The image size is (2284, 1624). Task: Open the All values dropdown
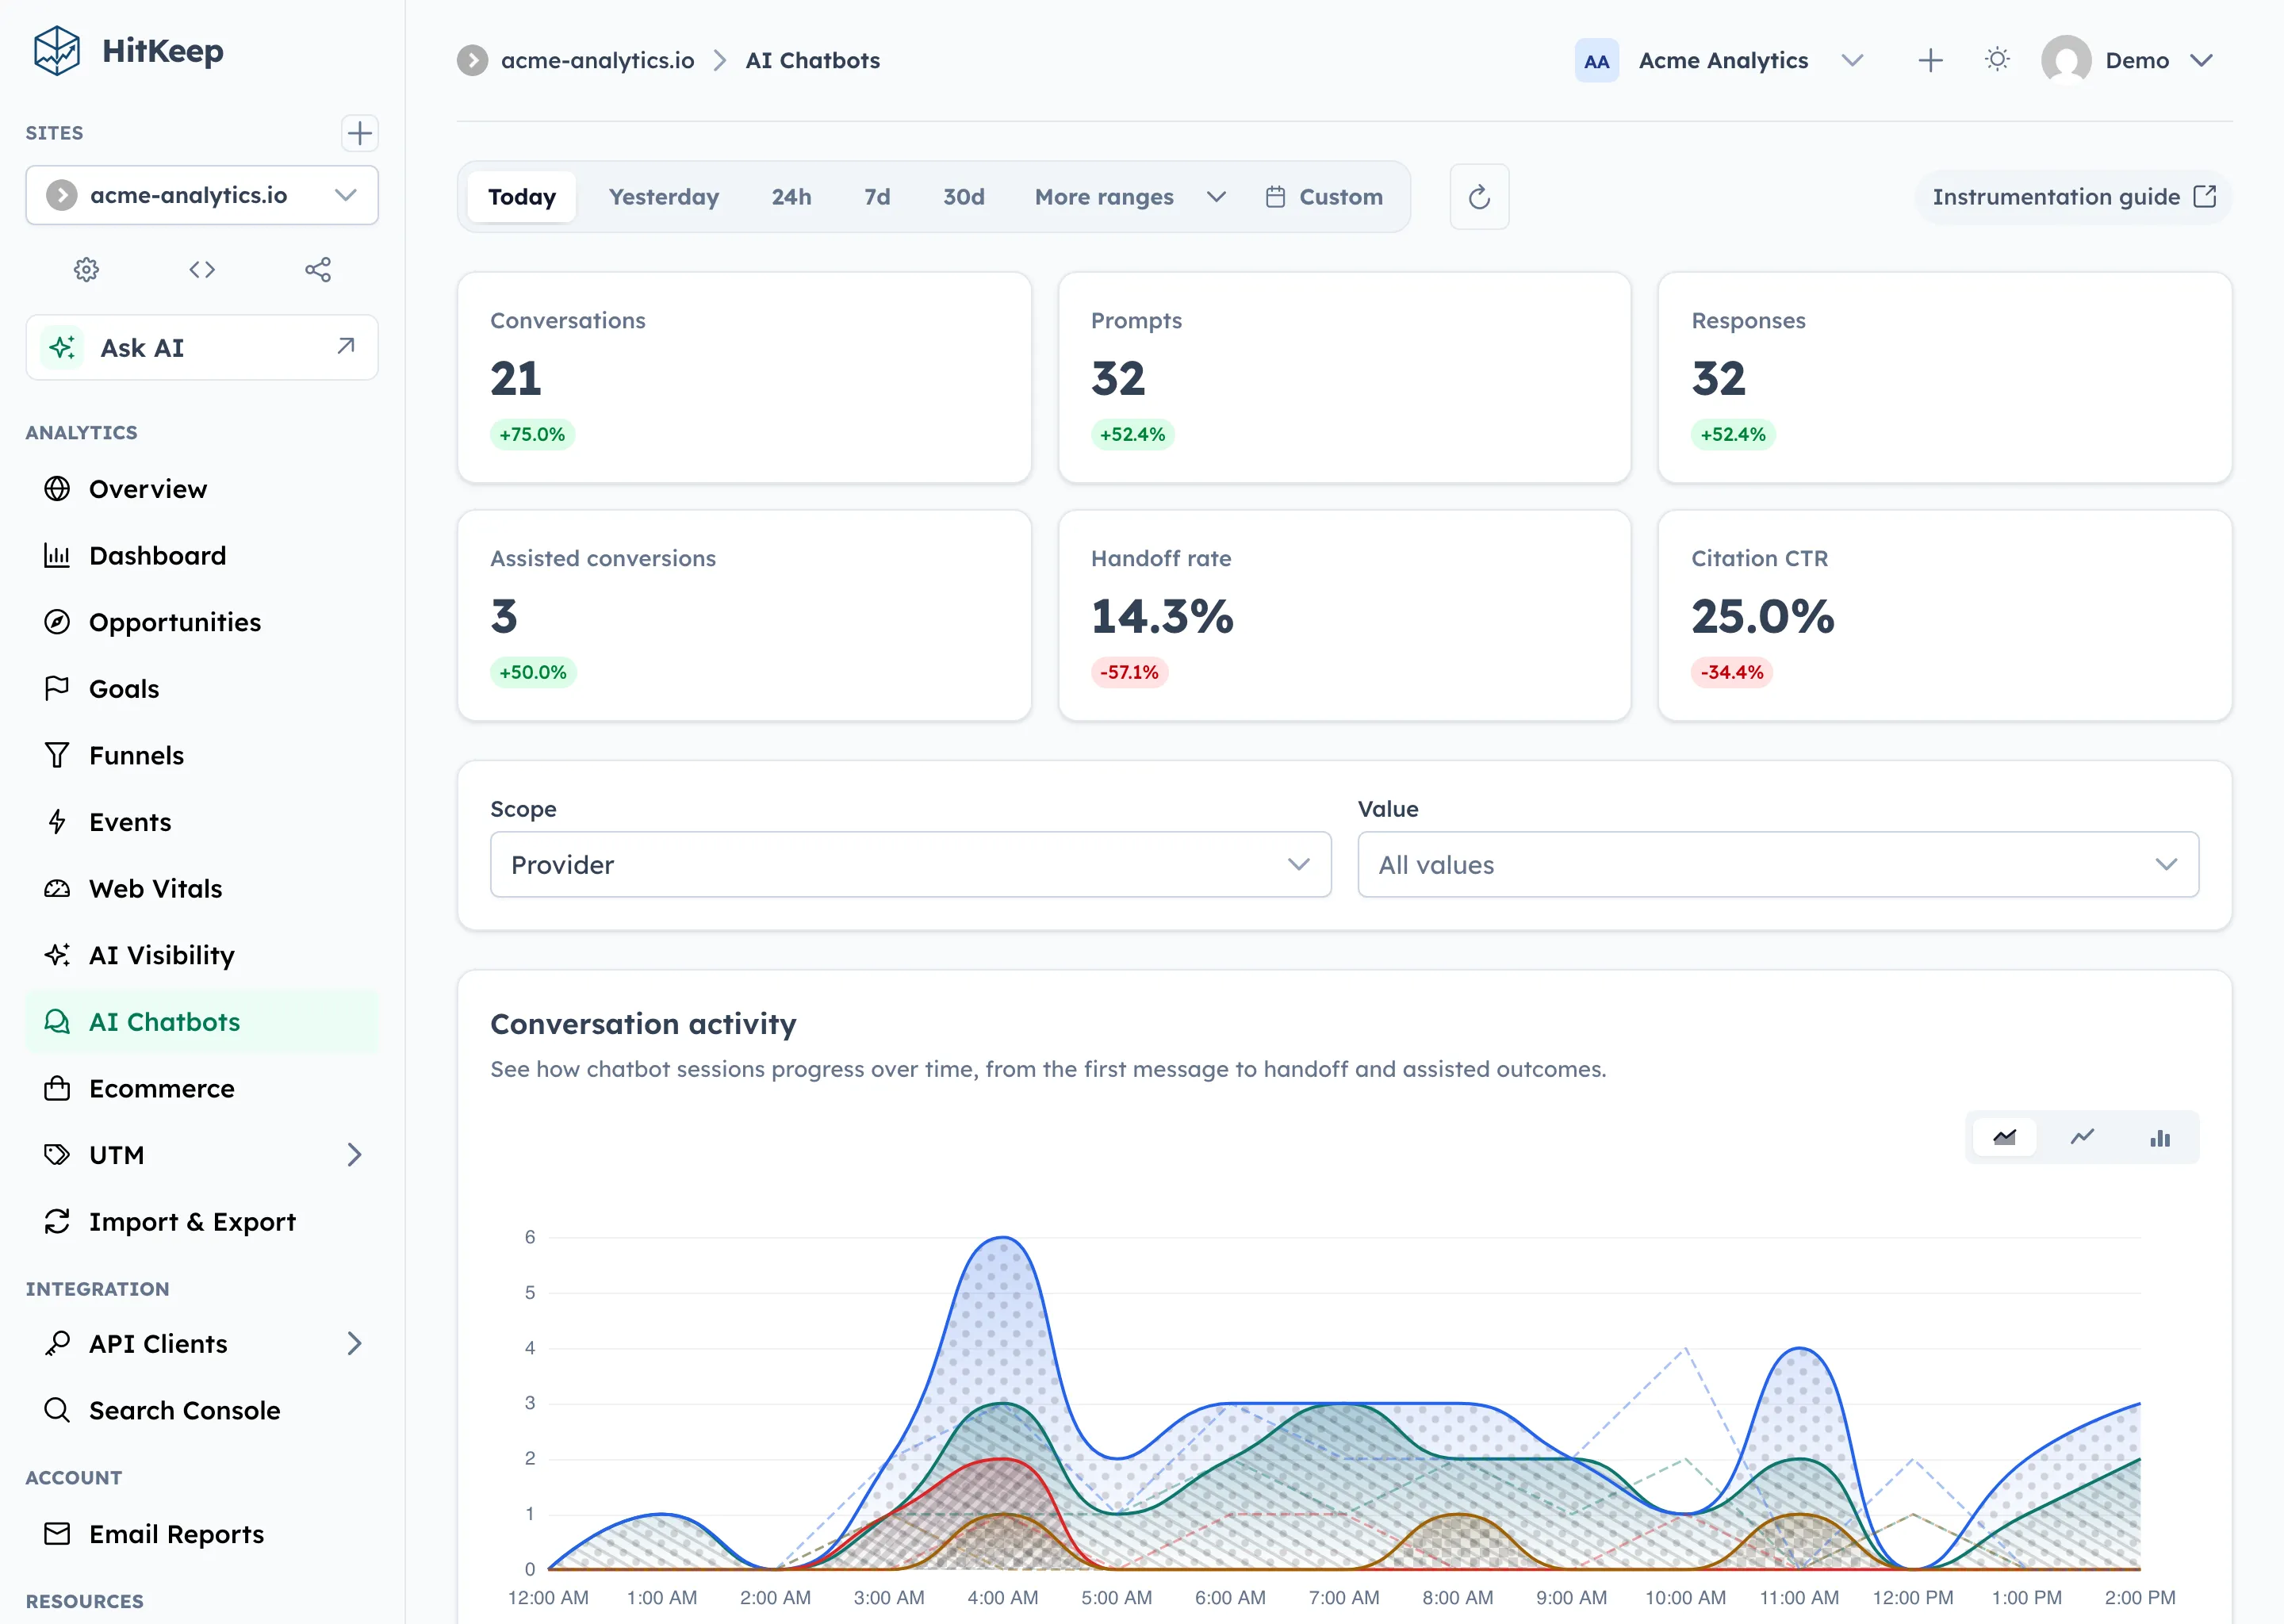point(1777,864)
